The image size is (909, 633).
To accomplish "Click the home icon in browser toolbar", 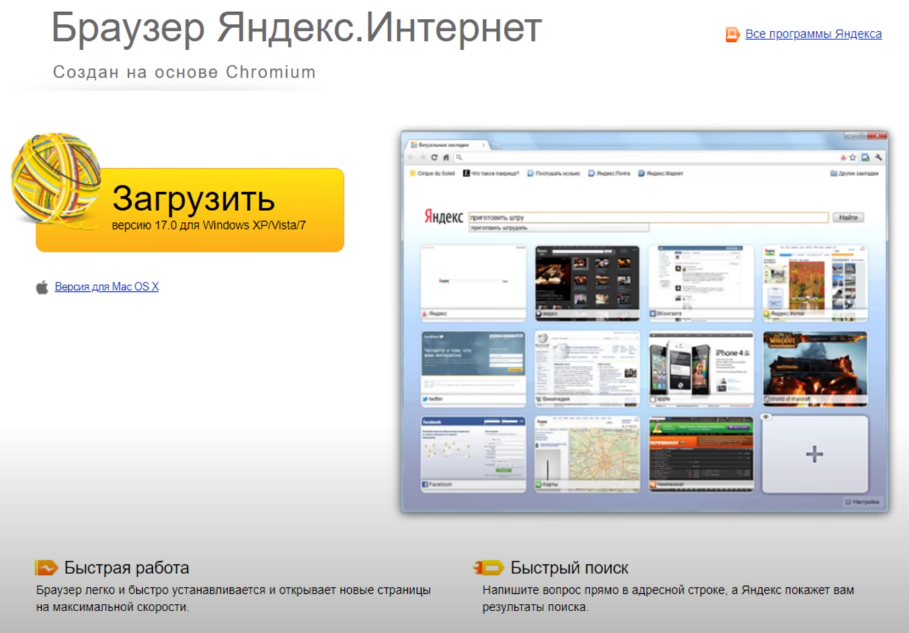I will pyautogui.click(x=446, y=157).
